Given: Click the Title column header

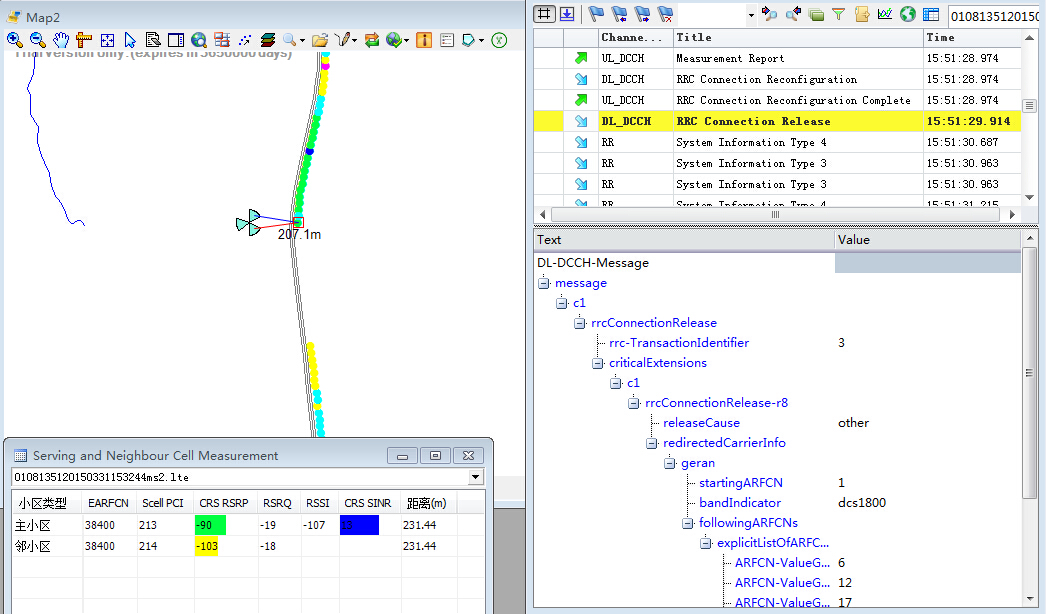Looking at the screenshot, I should pos(798,38).
